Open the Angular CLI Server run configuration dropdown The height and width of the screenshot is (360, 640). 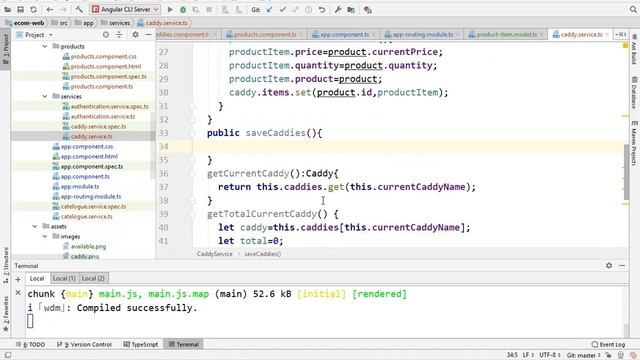[125, 9]
